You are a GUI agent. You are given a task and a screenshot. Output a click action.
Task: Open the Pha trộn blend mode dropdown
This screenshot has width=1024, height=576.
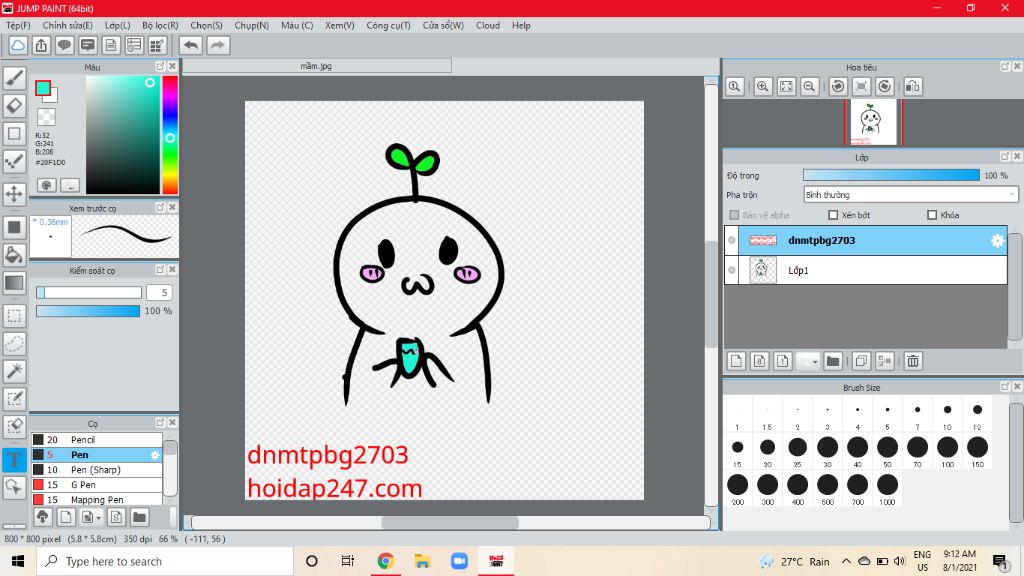tap(910, 195)
